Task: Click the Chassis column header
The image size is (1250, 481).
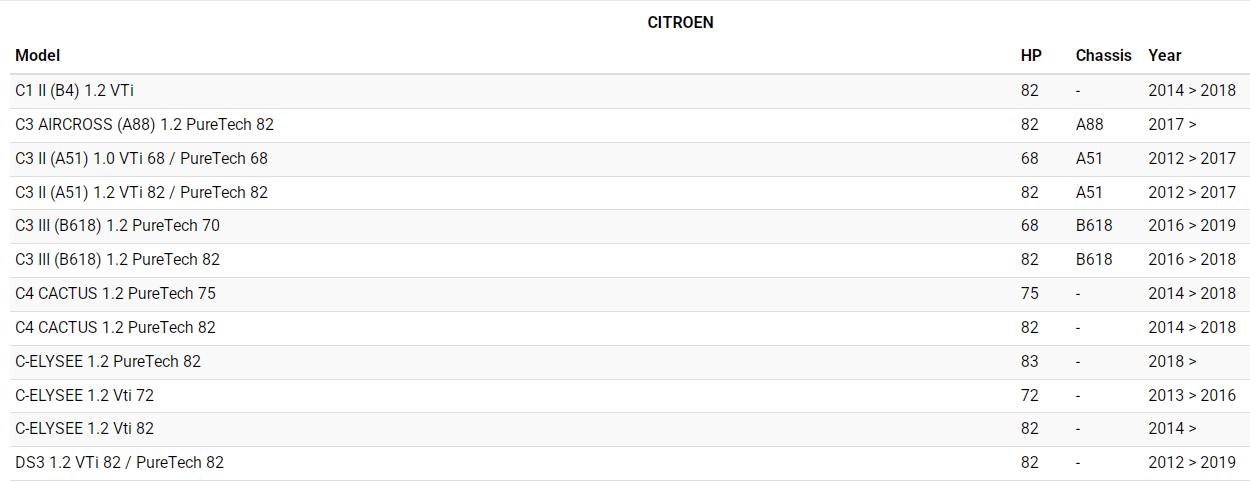Action: point(1103,56)
